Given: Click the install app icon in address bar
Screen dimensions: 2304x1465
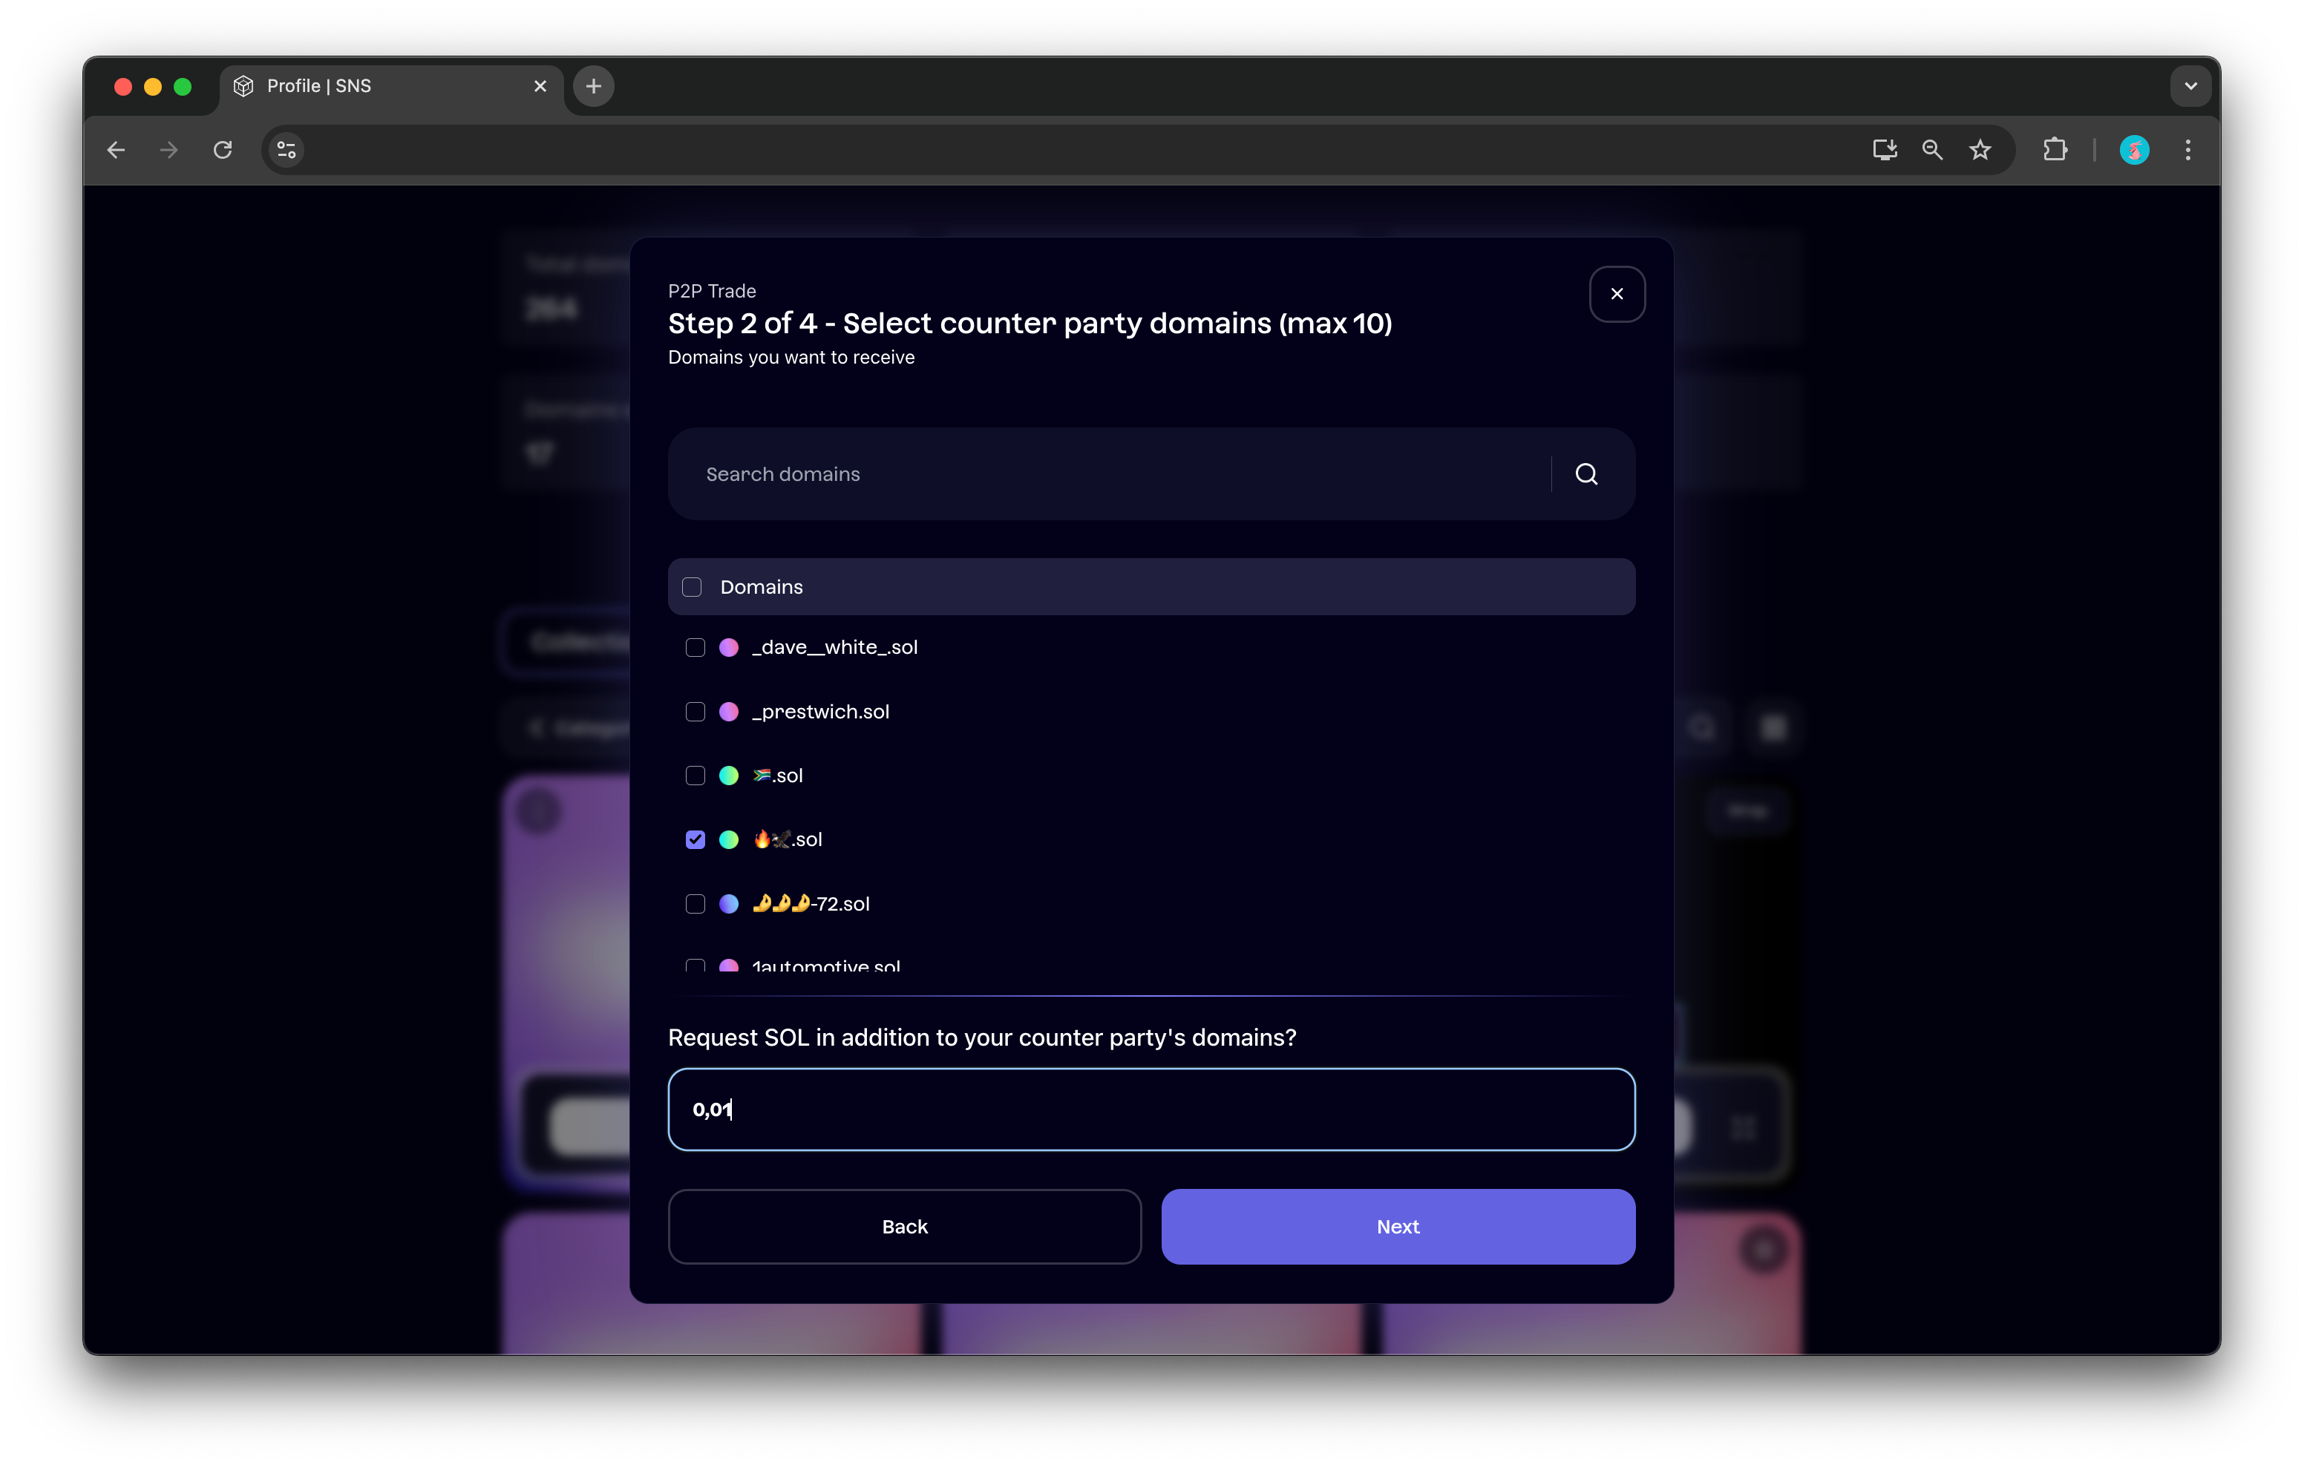Looking at the screenshot, I should coord(1884,150).
